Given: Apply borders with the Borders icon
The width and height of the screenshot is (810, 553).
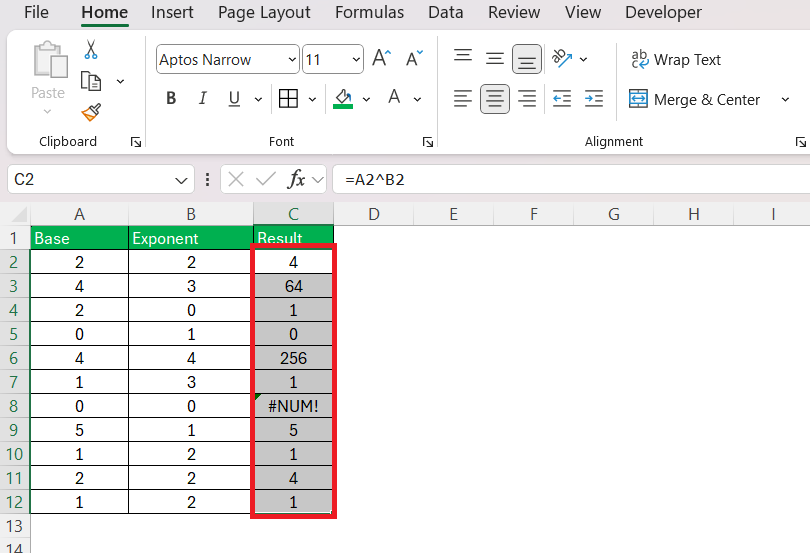Looking at the screenshot, I should tap(288, 98).
